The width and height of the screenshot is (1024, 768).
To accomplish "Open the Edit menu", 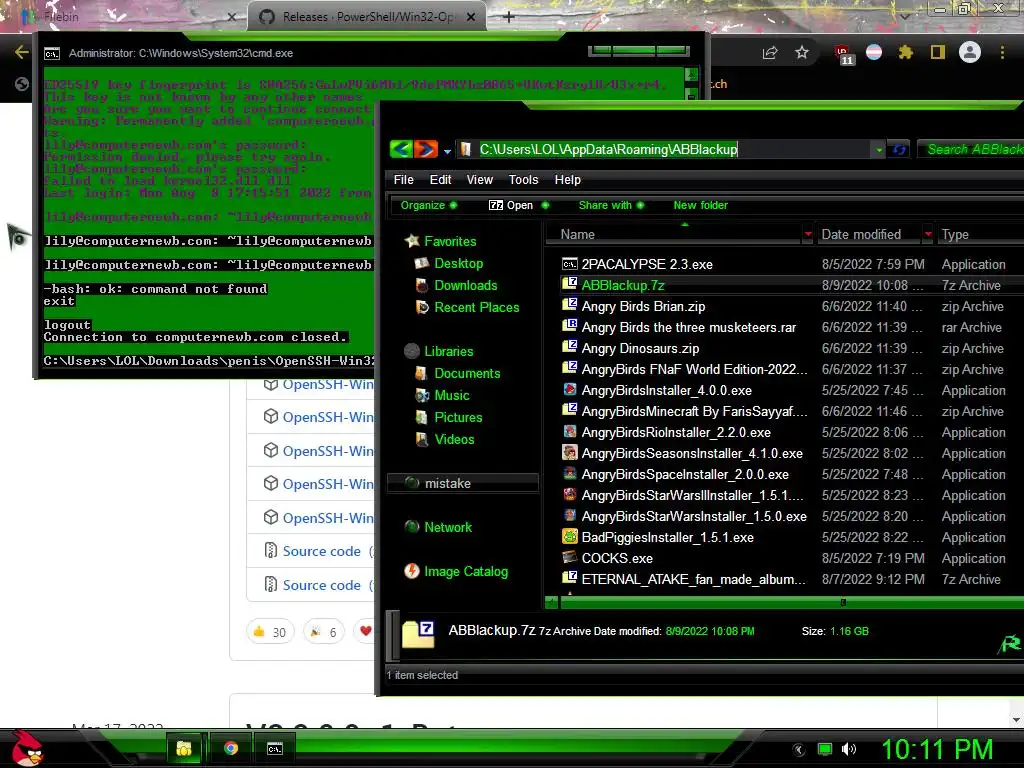I will (440, 180).
